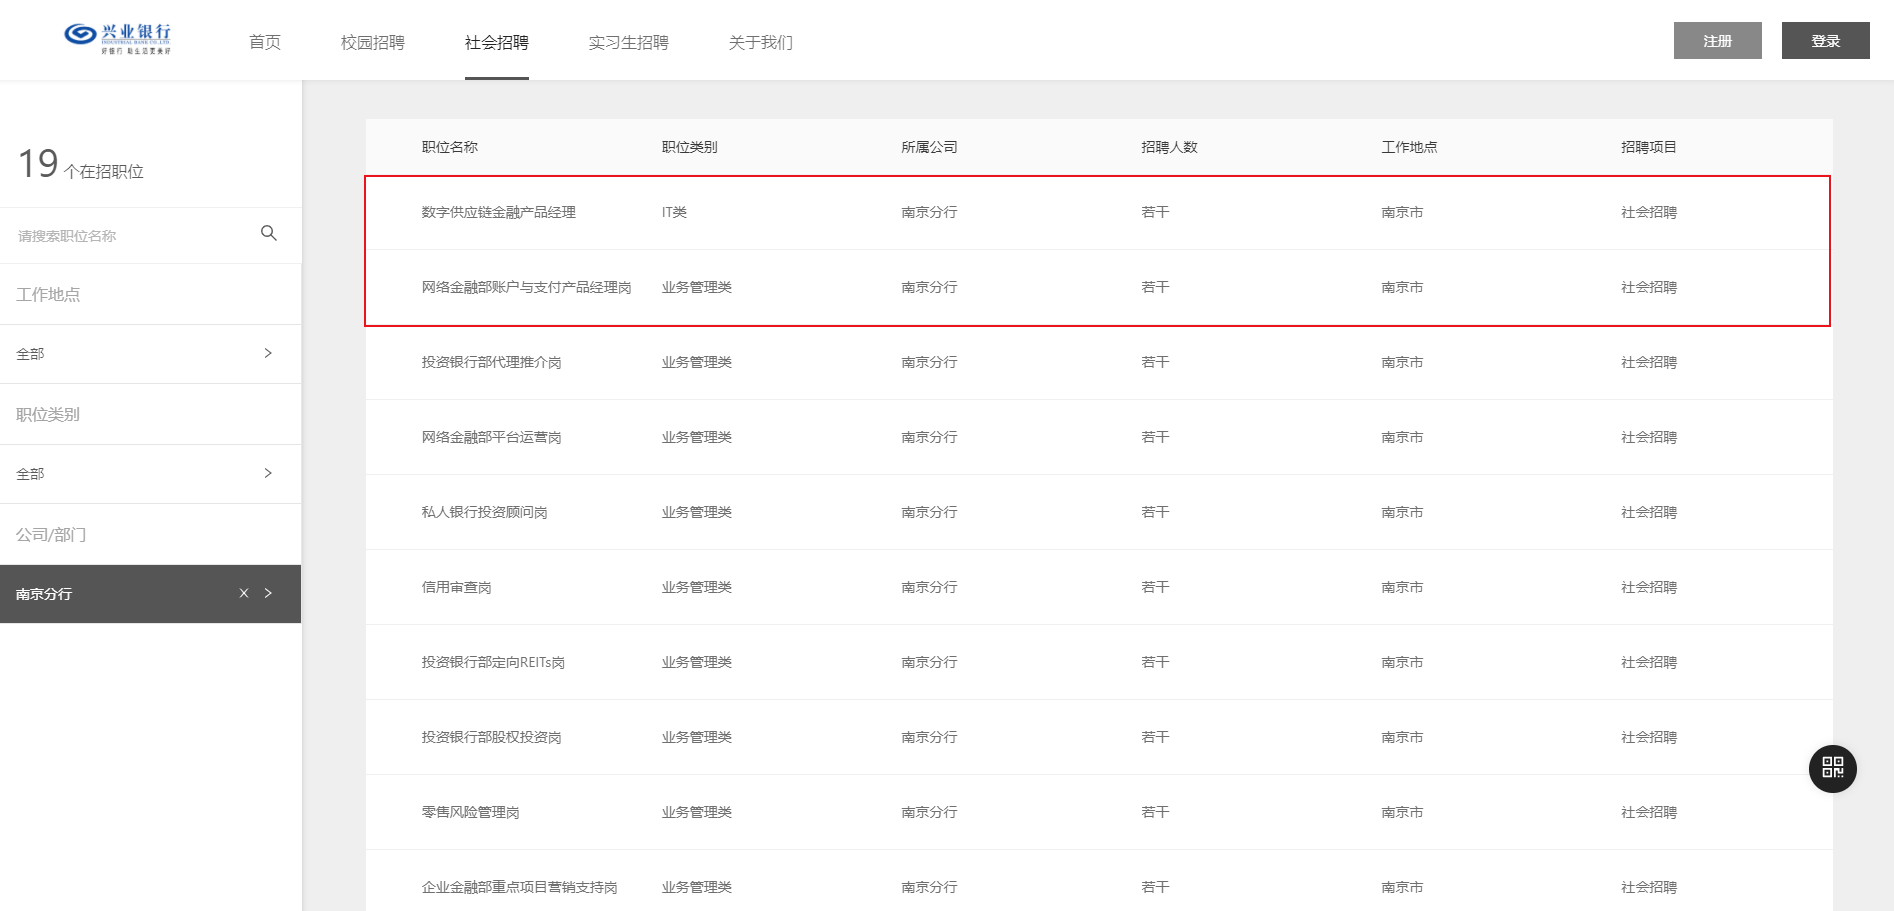Open the floating QR code button
The height and width of the screenshot is (911, 1894).
(x=1832, y=768)
